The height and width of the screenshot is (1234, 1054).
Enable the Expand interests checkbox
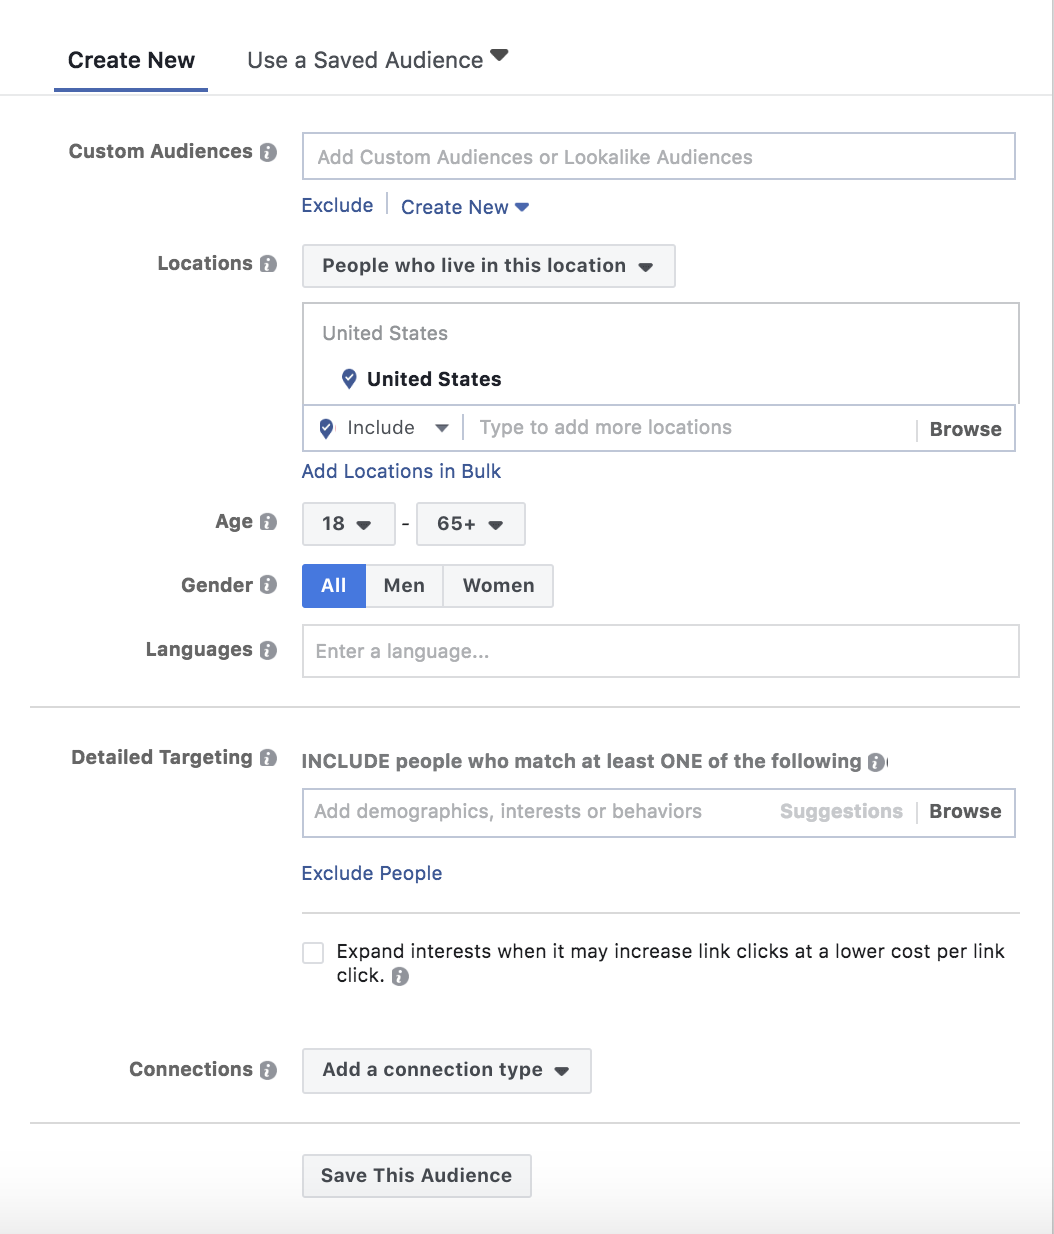[313, 953]
